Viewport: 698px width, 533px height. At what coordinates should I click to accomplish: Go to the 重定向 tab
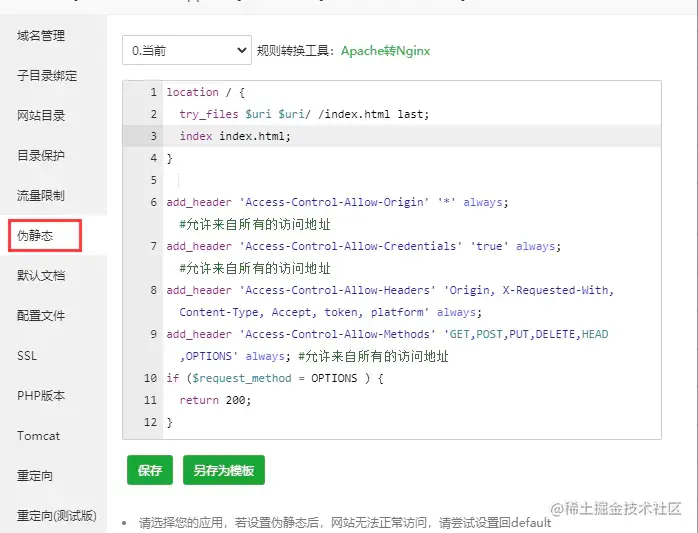coord(35,475)
